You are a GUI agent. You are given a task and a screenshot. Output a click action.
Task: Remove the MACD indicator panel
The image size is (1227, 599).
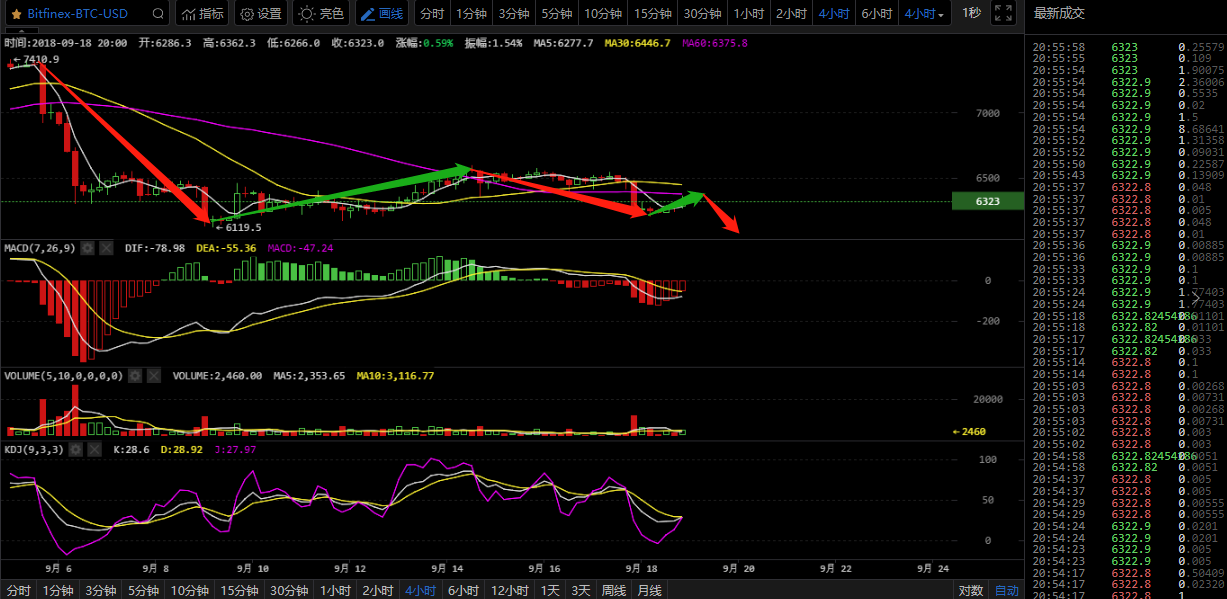[106, 247]
